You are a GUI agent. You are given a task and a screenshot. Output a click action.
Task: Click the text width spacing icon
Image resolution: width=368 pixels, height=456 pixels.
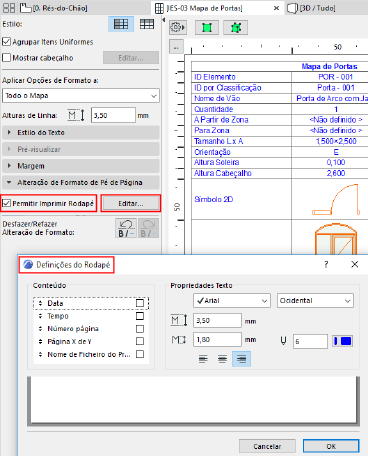click(x=179, y=340)
